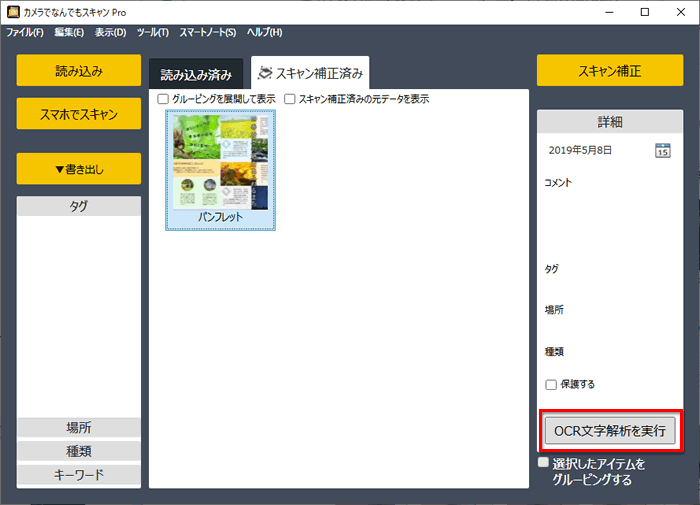Screen dimensions: 700x505
Task: Expand the キーワード section in sidebar
Action: pos(79,474)
